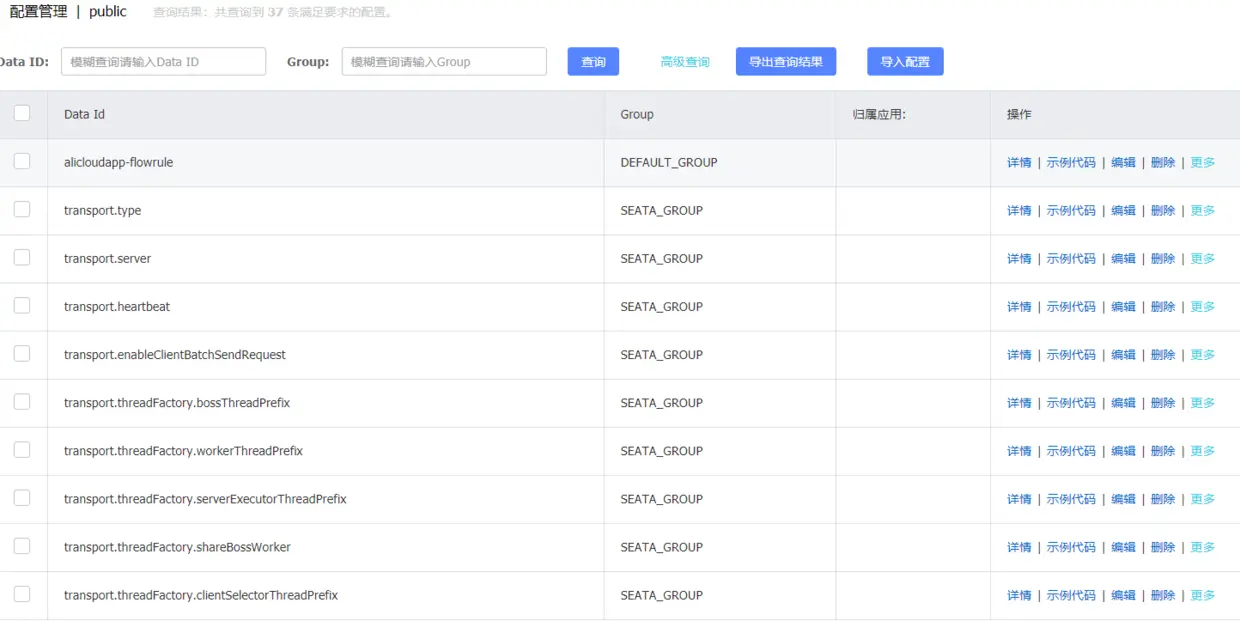Open 更多 for enableClientBatchSendRequest row
Image resolution: width=1240 pixels, height=621 pixels.
pyautogui.click(x=1203, y=354)
